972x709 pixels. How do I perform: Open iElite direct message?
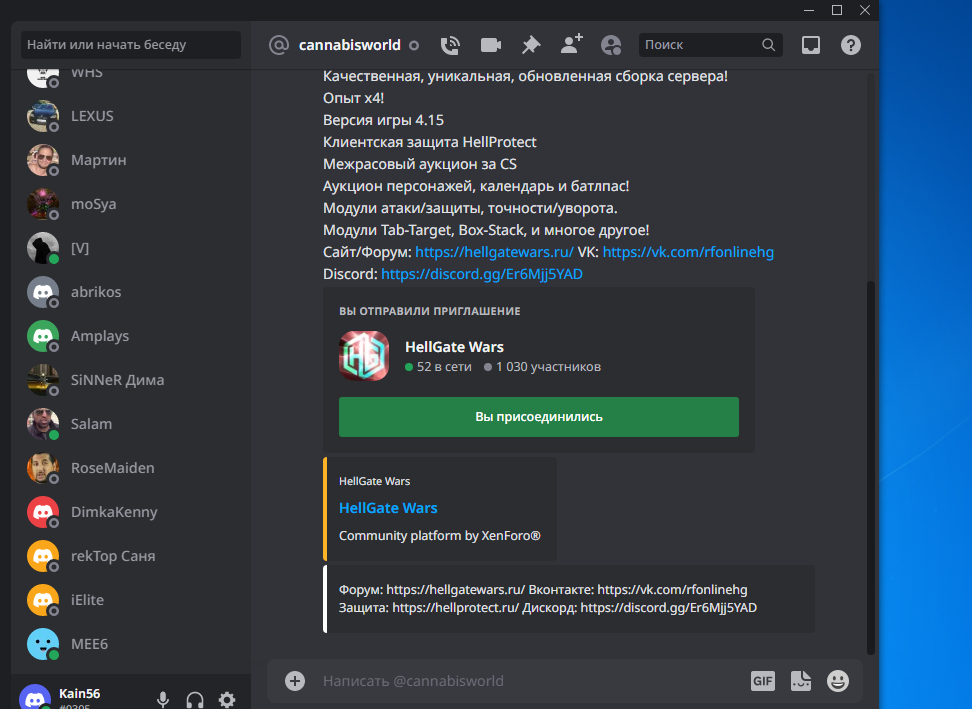point(131,600)
